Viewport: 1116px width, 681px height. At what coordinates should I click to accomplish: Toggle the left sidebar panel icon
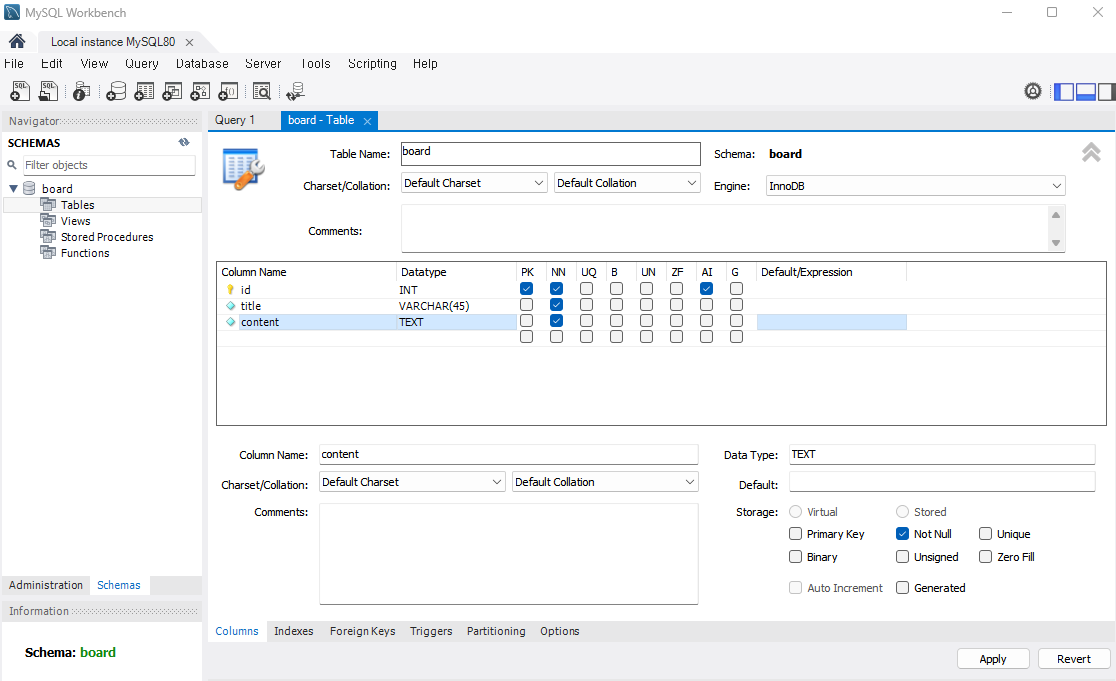tap(1064, 91)
